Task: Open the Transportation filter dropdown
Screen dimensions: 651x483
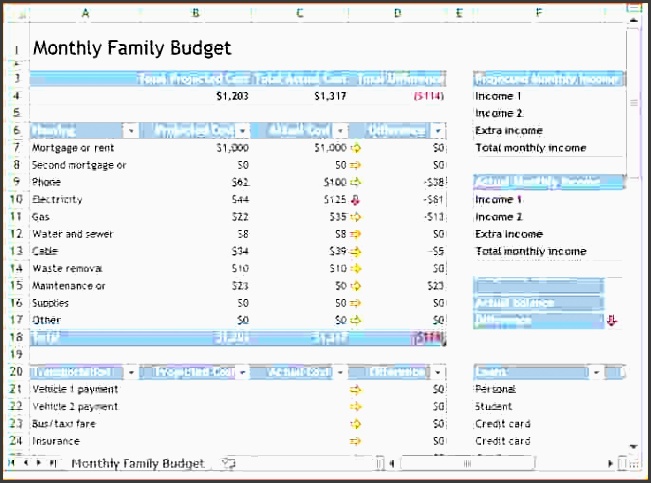Action: click(129, 372)
